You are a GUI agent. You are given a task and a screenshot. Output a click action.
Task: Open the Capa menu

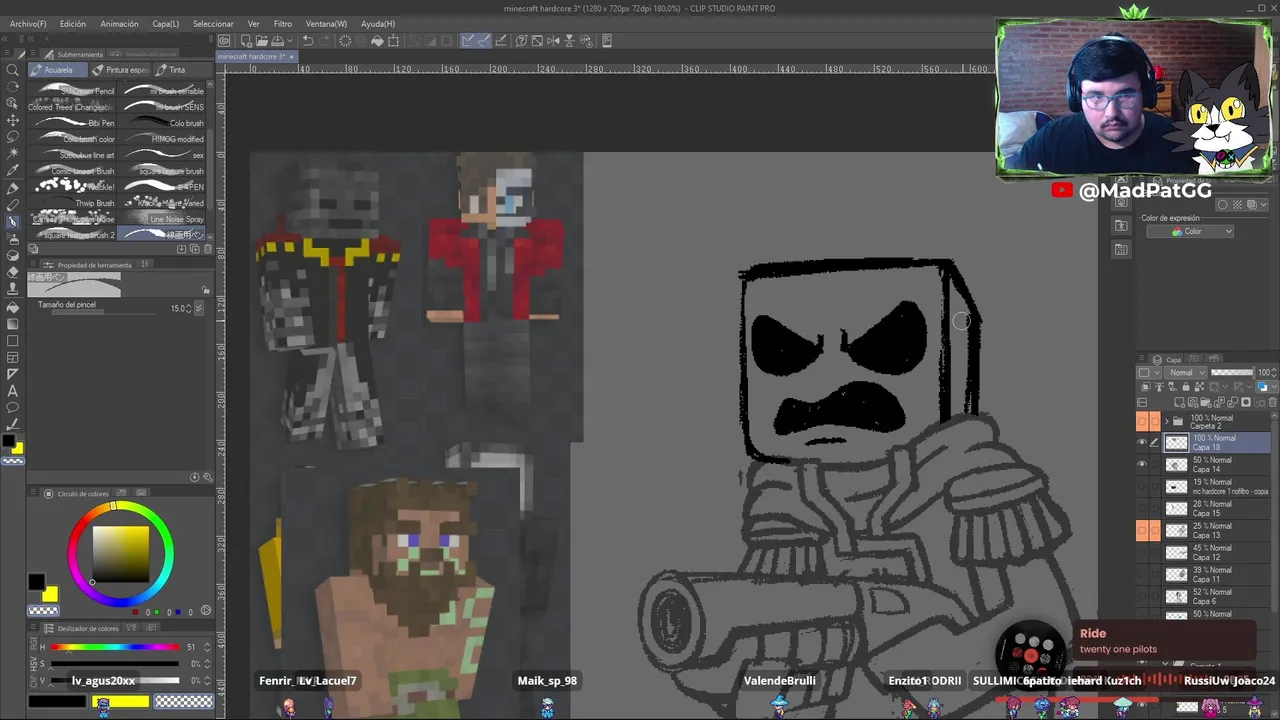[x=166, y=24]
